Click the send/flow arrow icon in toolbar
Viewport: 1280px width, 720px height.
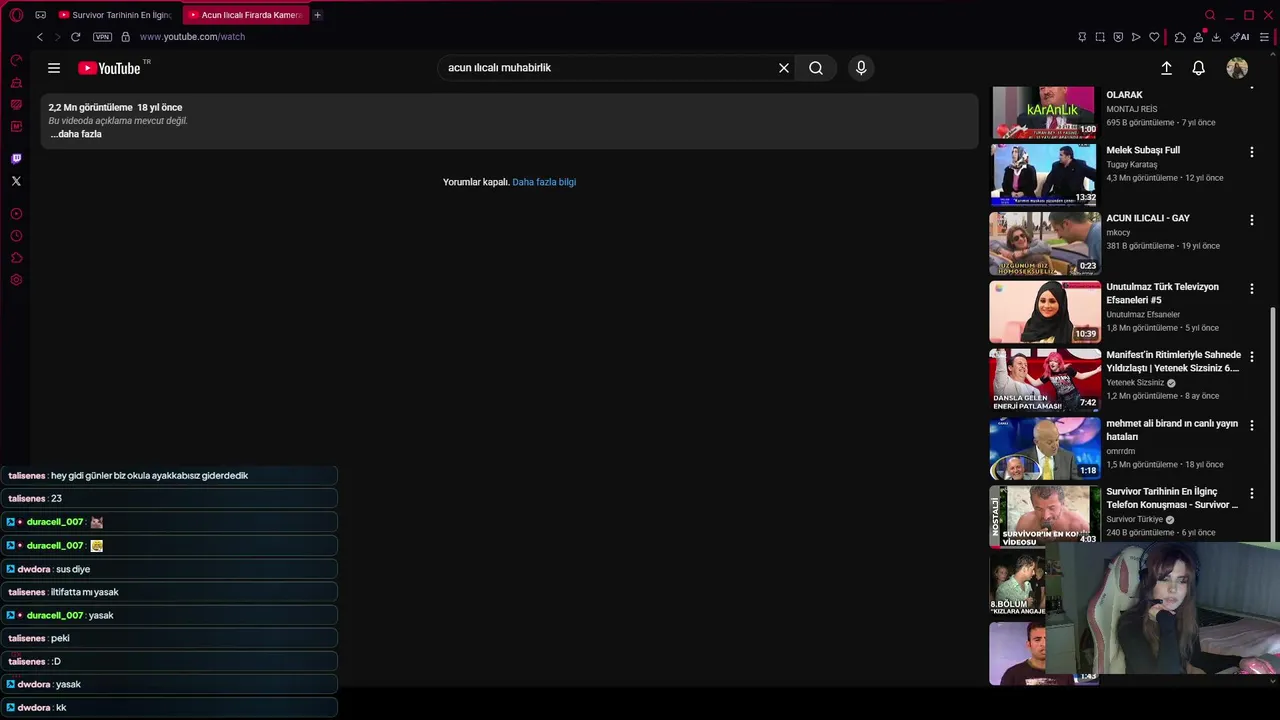(1136, 37)
